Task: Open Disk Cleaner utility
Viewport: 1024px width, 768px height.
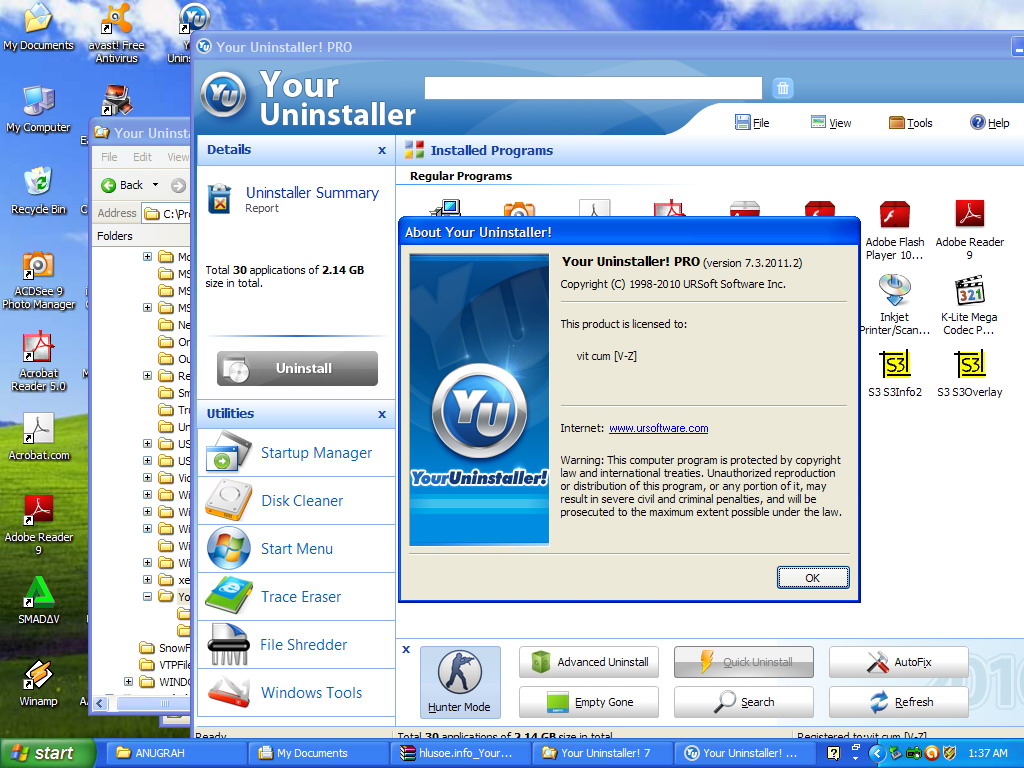Action: click(296, 501)
